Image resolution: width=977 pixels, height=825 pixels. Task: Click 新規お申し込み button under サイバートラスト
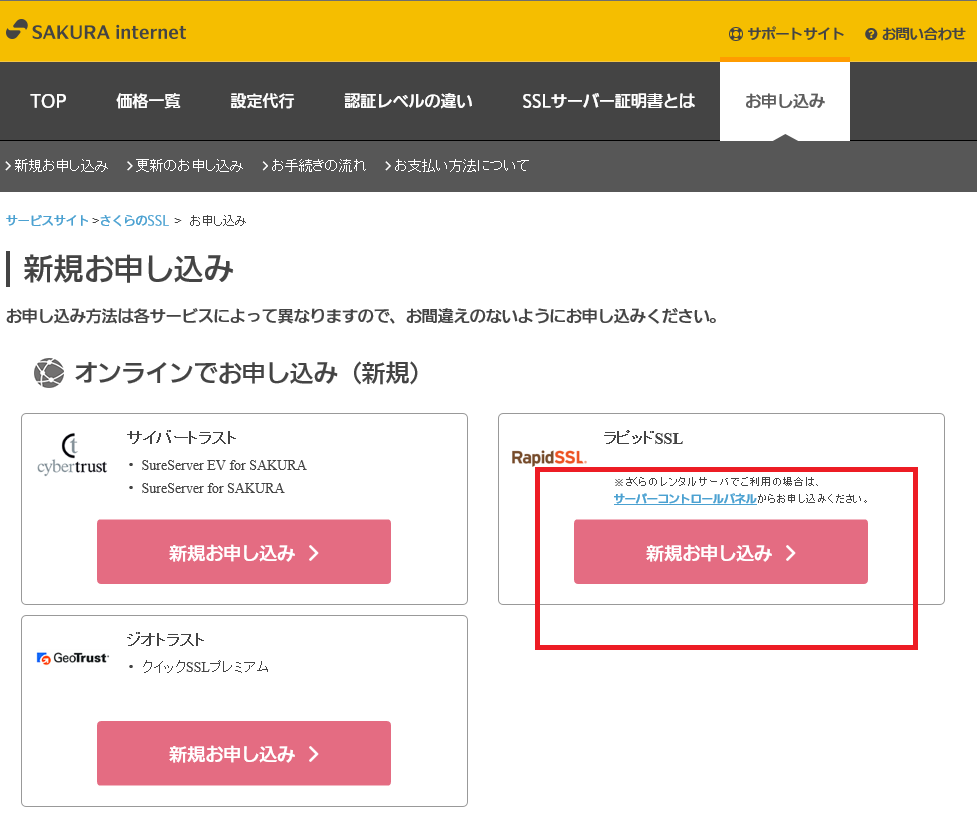click(x=244, y=552)
